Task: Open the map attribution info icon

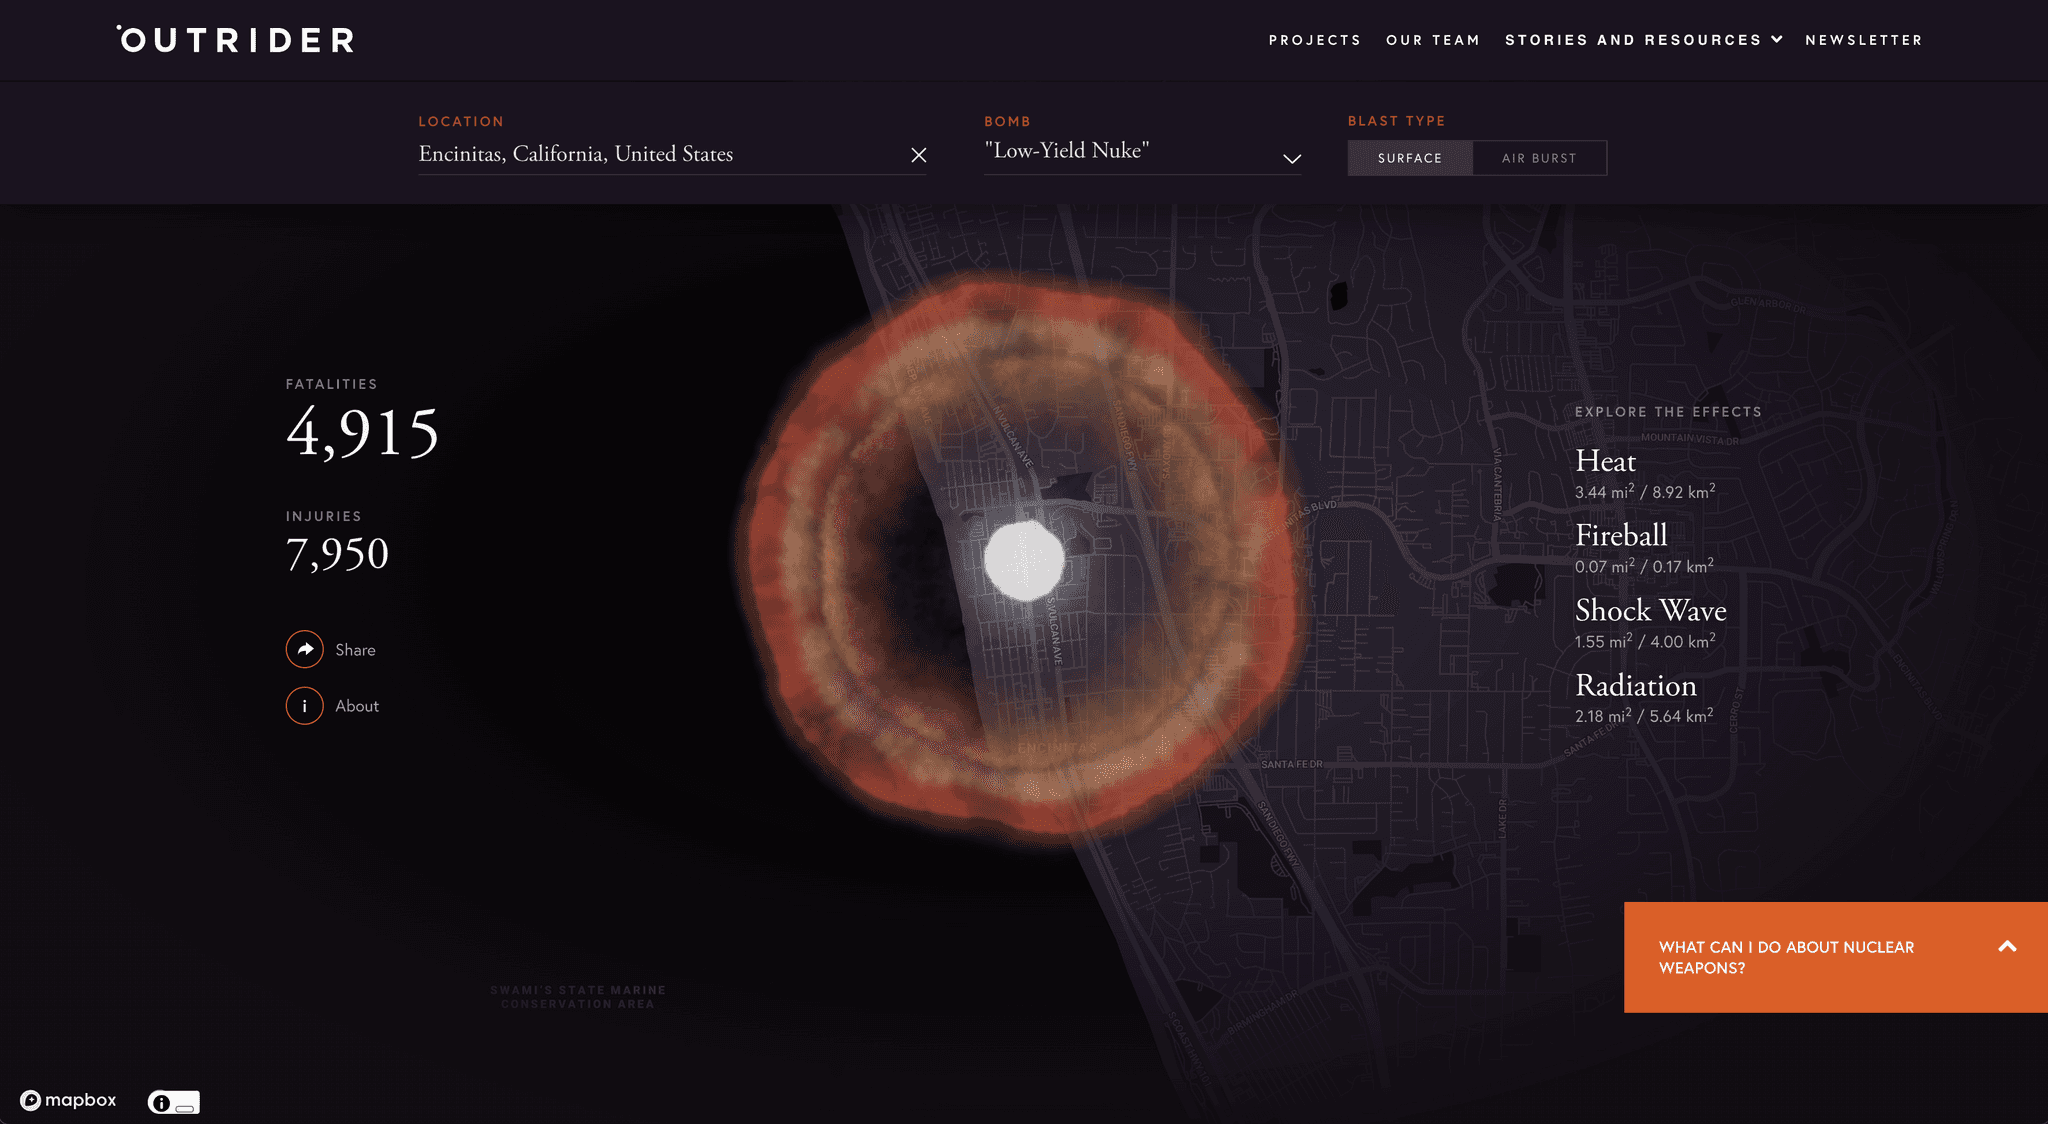Action: point(161,1102)
